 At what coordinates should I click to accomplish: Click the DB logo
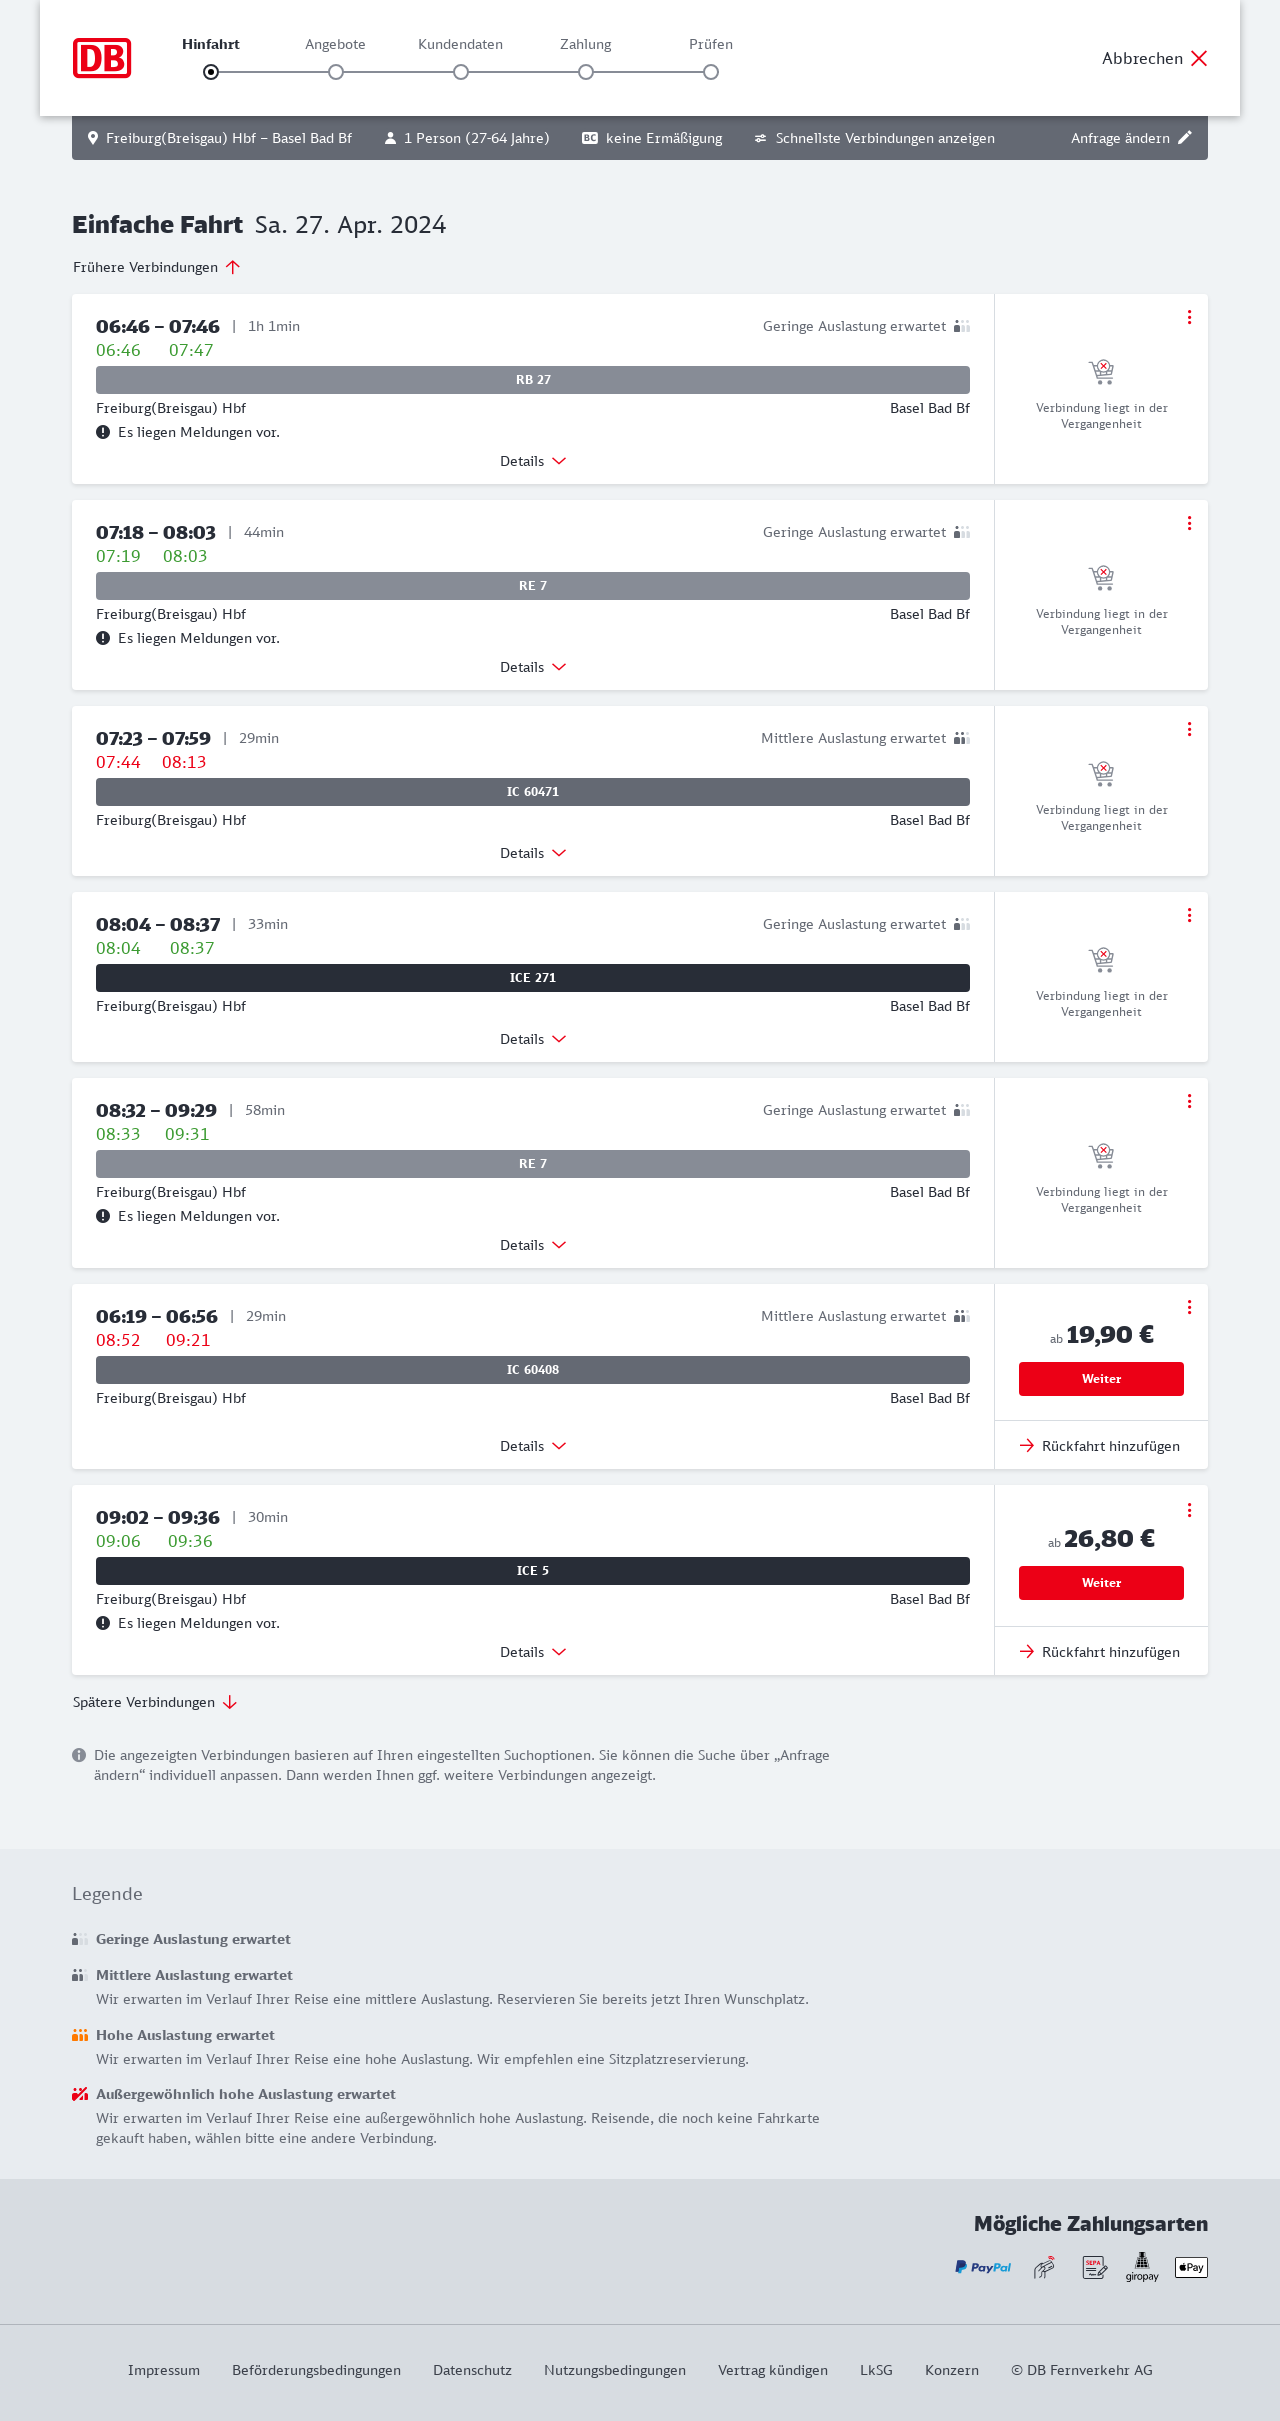click(102, 58)
